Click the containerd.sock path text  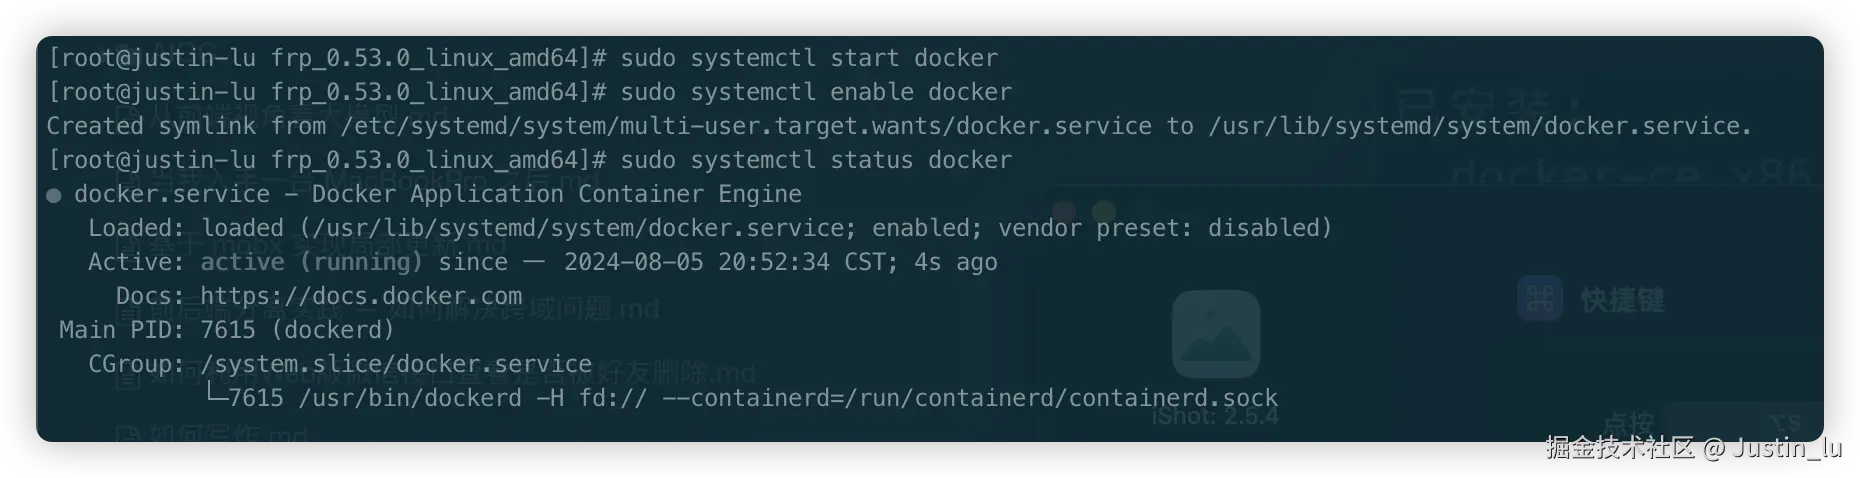coord(1173,398)
